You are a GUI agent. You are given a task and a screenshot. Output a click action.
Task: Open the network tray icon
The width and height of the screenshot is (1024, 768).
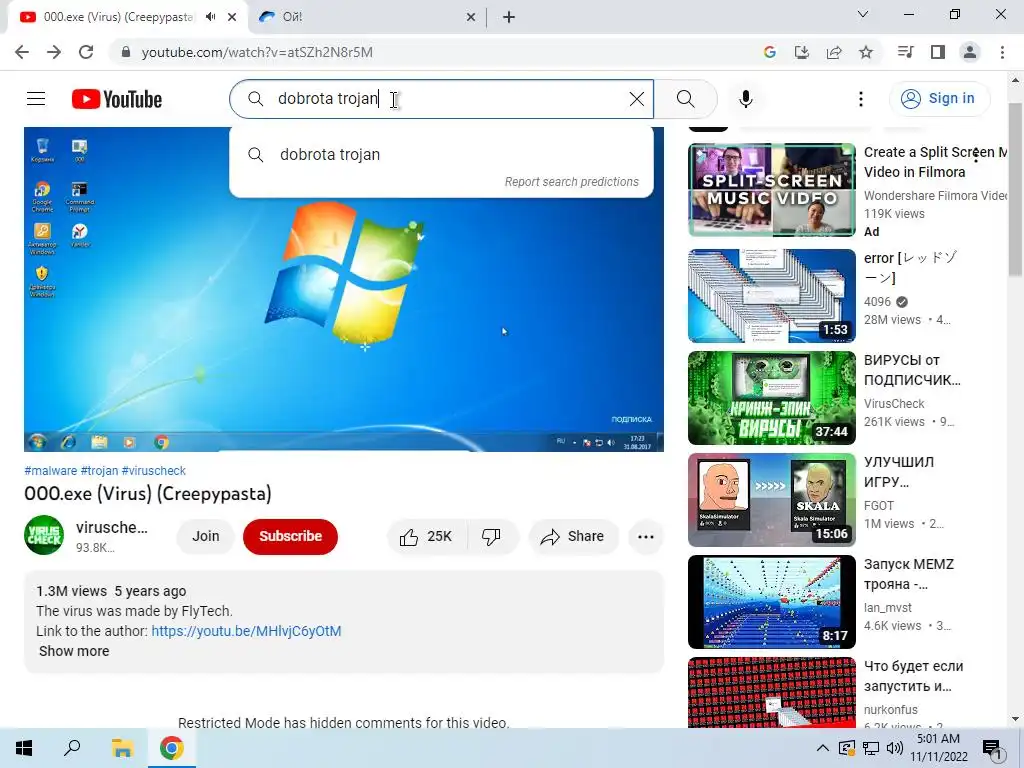[x=871, y=748]
